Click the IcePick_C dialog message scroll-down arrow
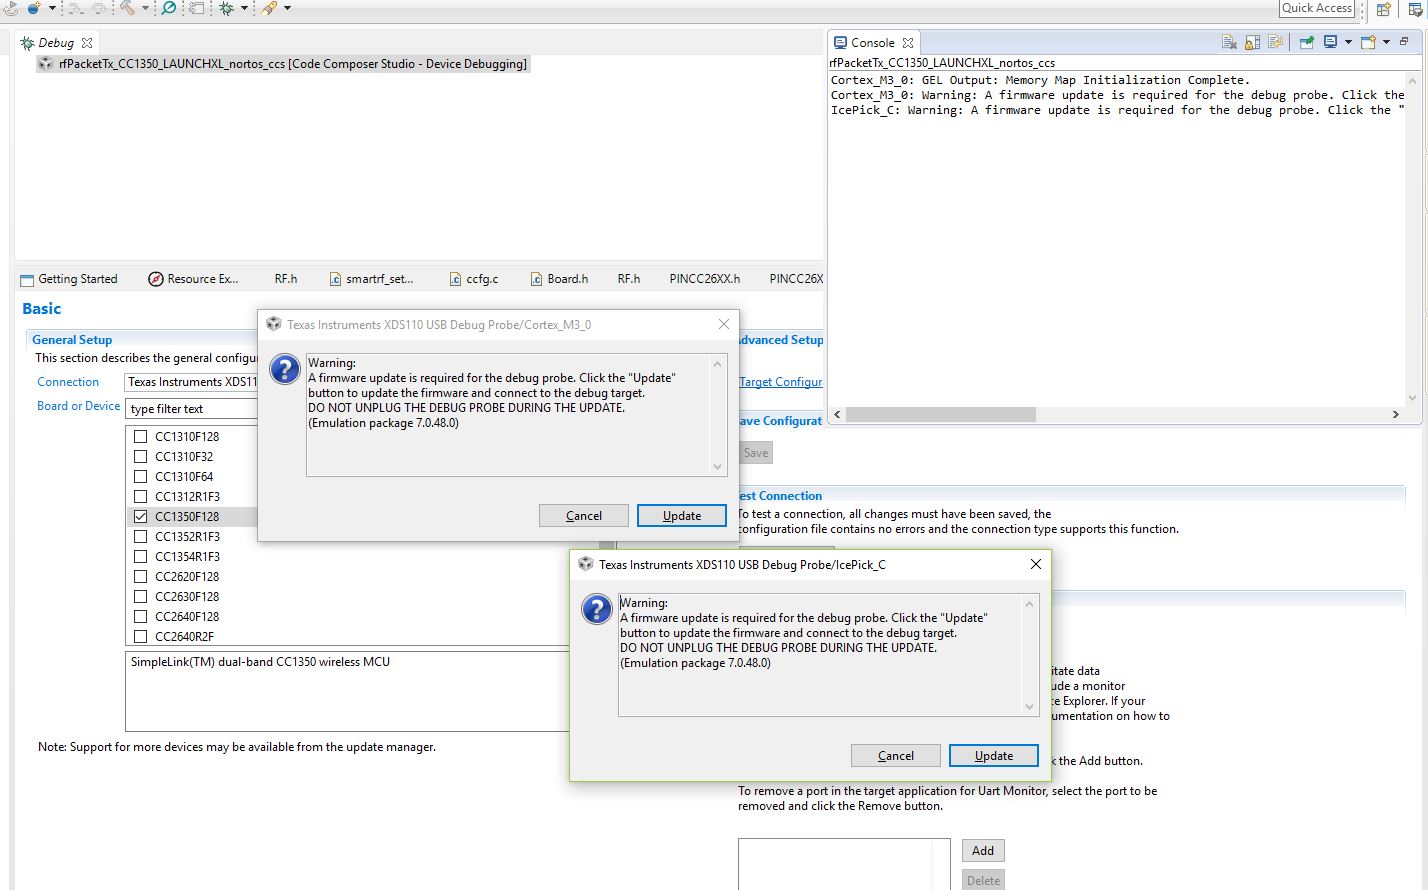 (1029, 707)
